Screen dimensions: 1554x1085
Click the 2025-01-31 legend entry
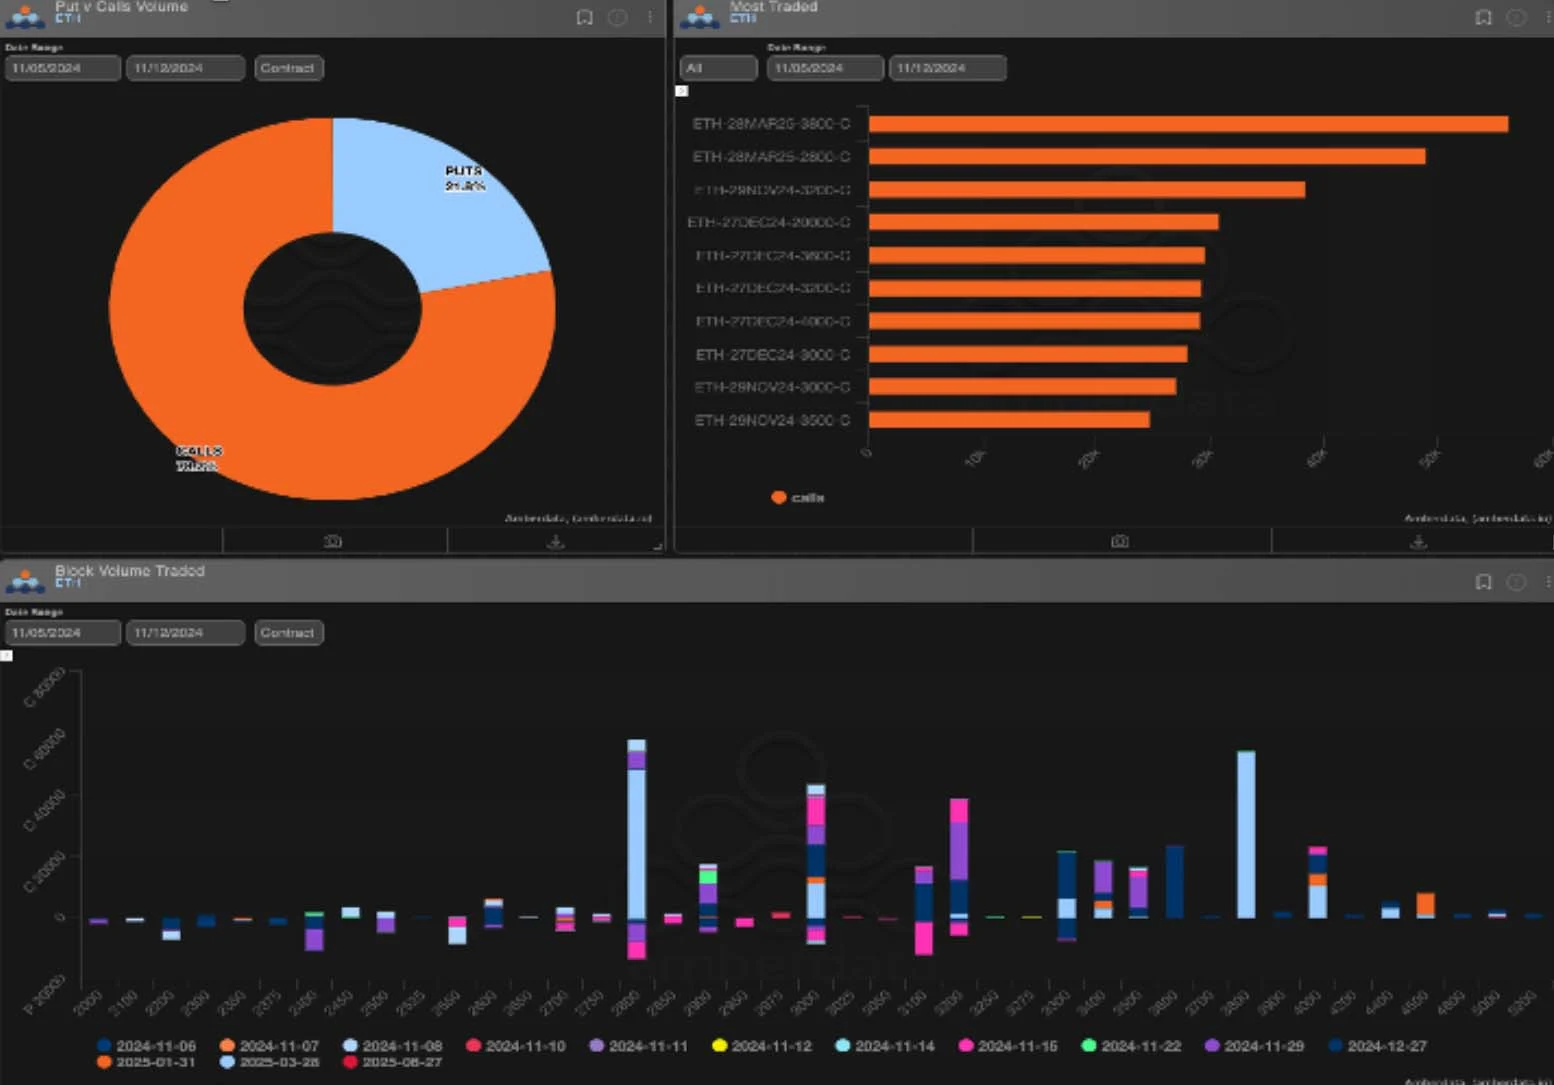coord(146,1062)
